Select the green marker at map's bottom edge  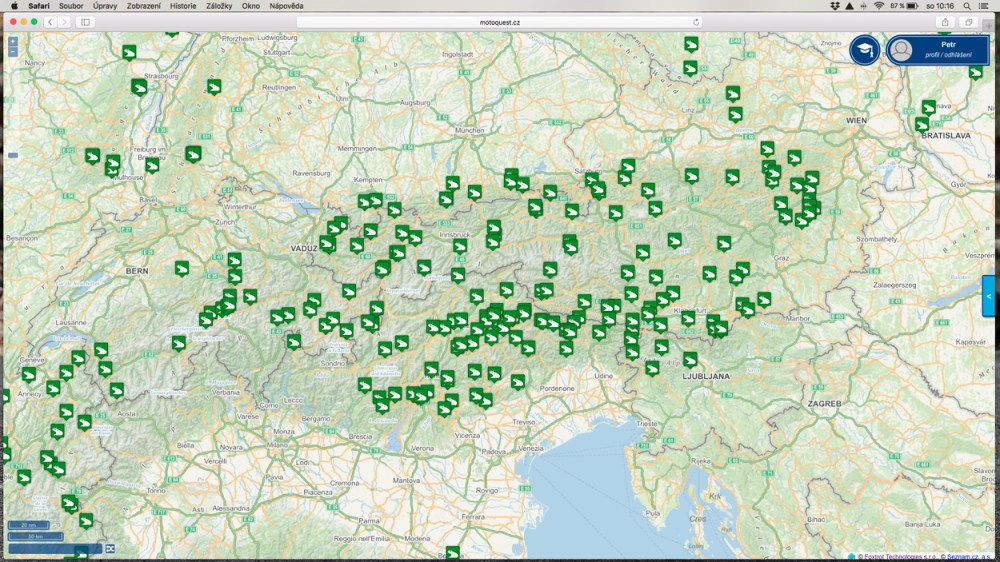(452, 553)
